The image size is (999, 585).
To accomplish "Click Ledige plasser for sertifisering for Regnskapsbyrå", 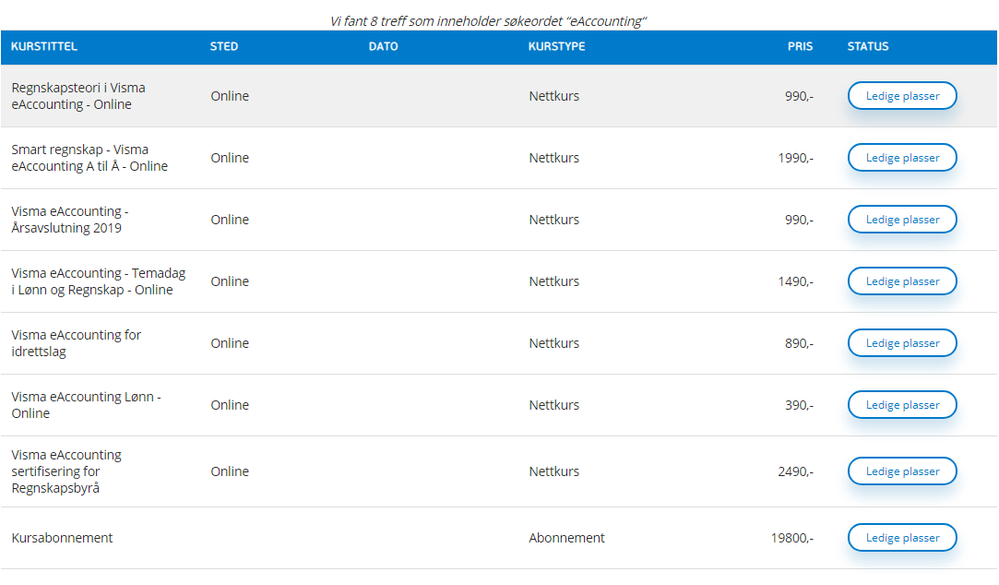I will (x=902, y=471).
